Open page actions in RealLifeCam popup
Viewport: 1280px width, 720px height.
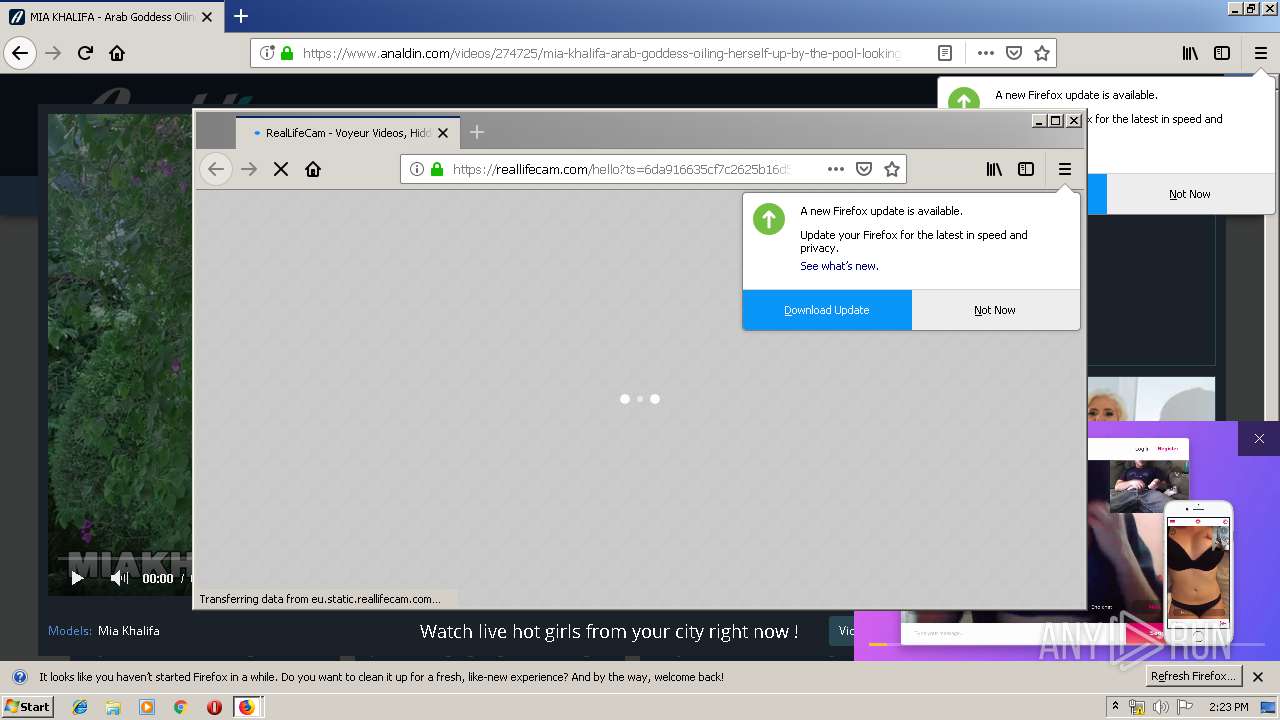(836, 169)
